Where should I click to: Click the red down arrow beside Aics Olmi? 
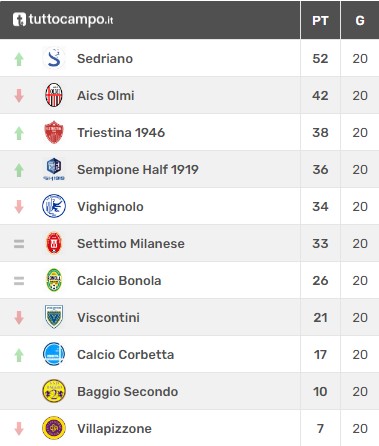[x=19, y=96]
